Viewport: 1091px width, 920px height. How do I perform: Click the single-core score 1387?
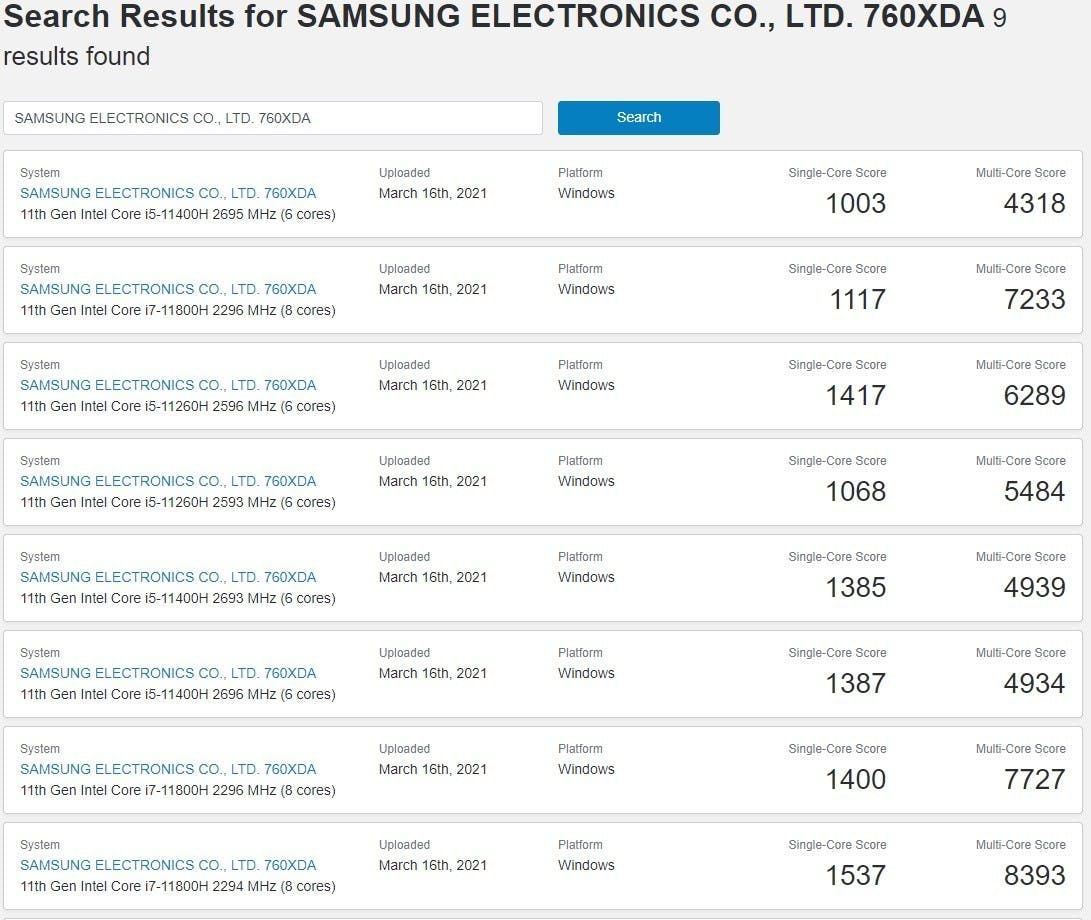(x=855, y=684)
